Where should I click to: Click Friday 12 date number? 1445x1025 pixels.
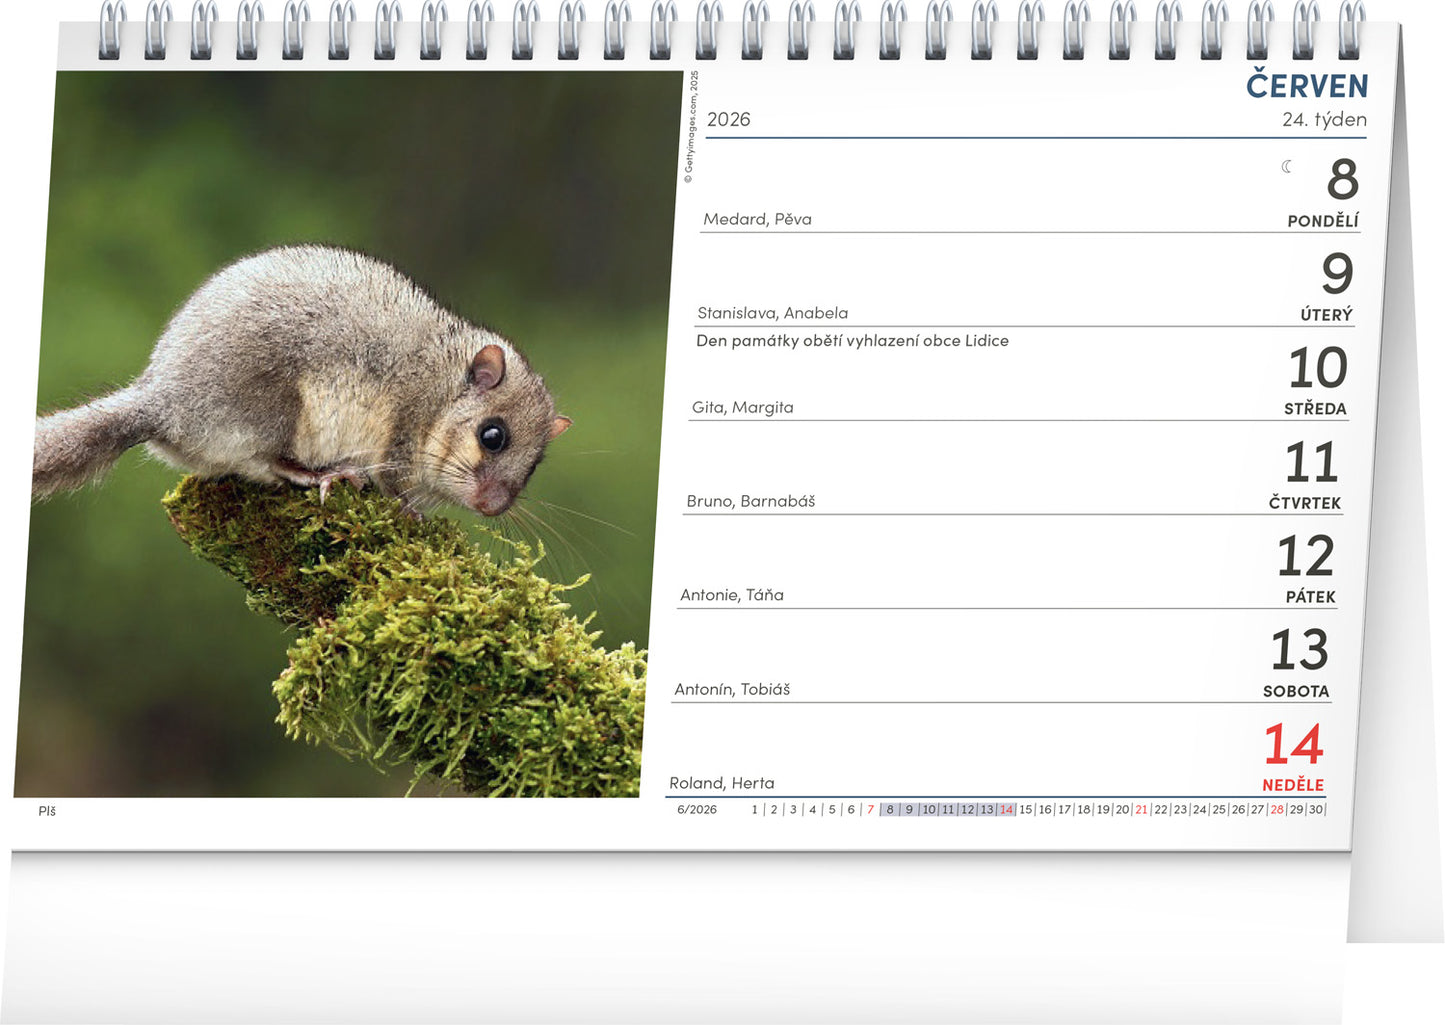[x=1305, y=556]
